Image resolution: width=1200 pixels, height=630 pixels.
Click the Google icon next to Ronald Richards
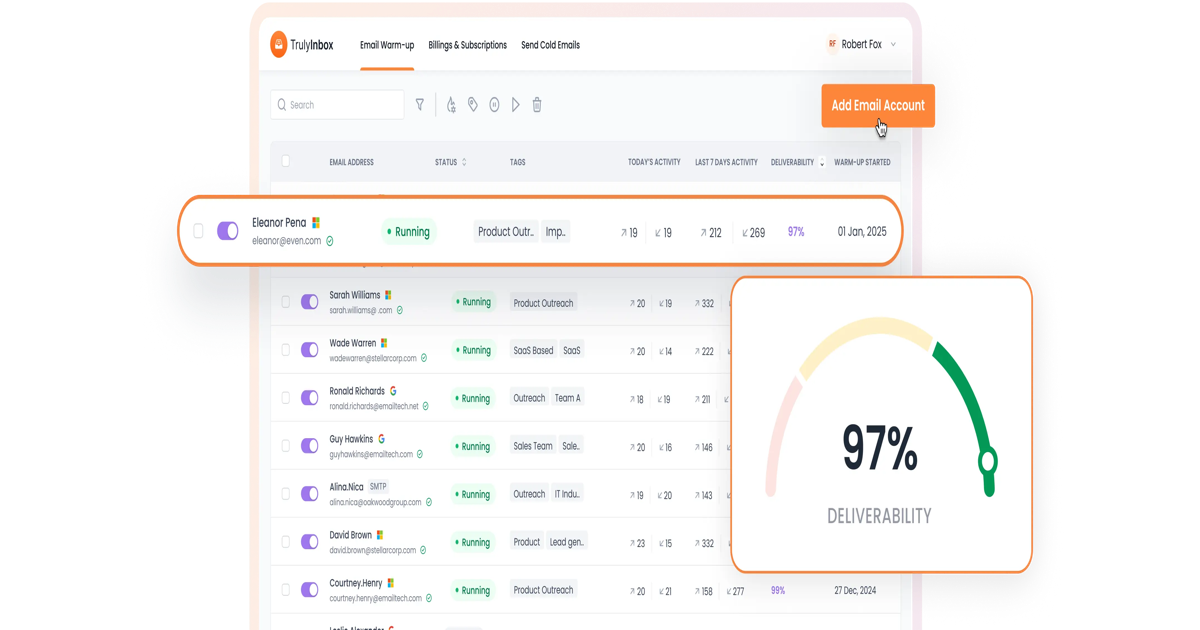pos(393,391)
